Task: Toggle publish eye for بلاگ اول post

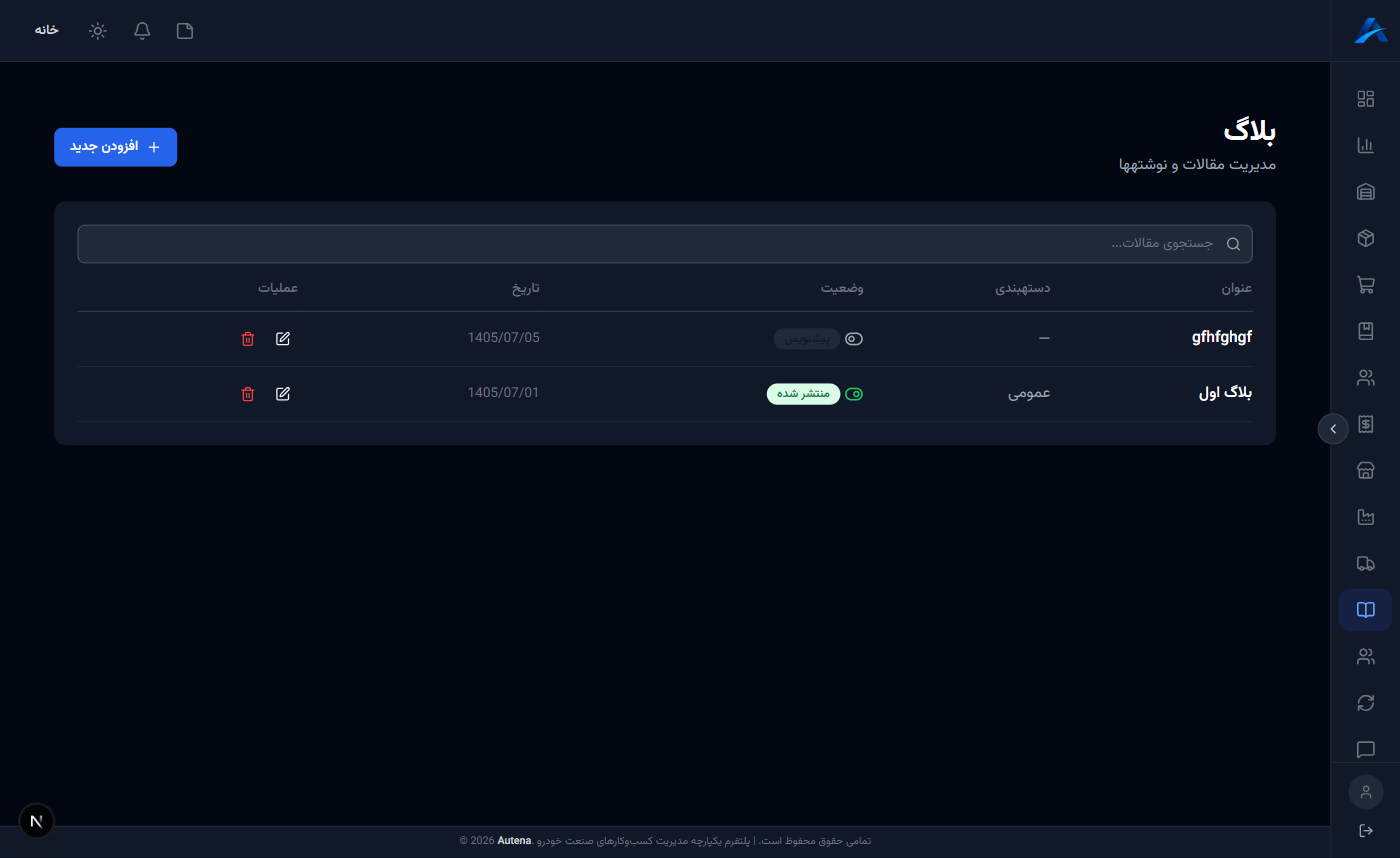Action: tap(854, 394)
